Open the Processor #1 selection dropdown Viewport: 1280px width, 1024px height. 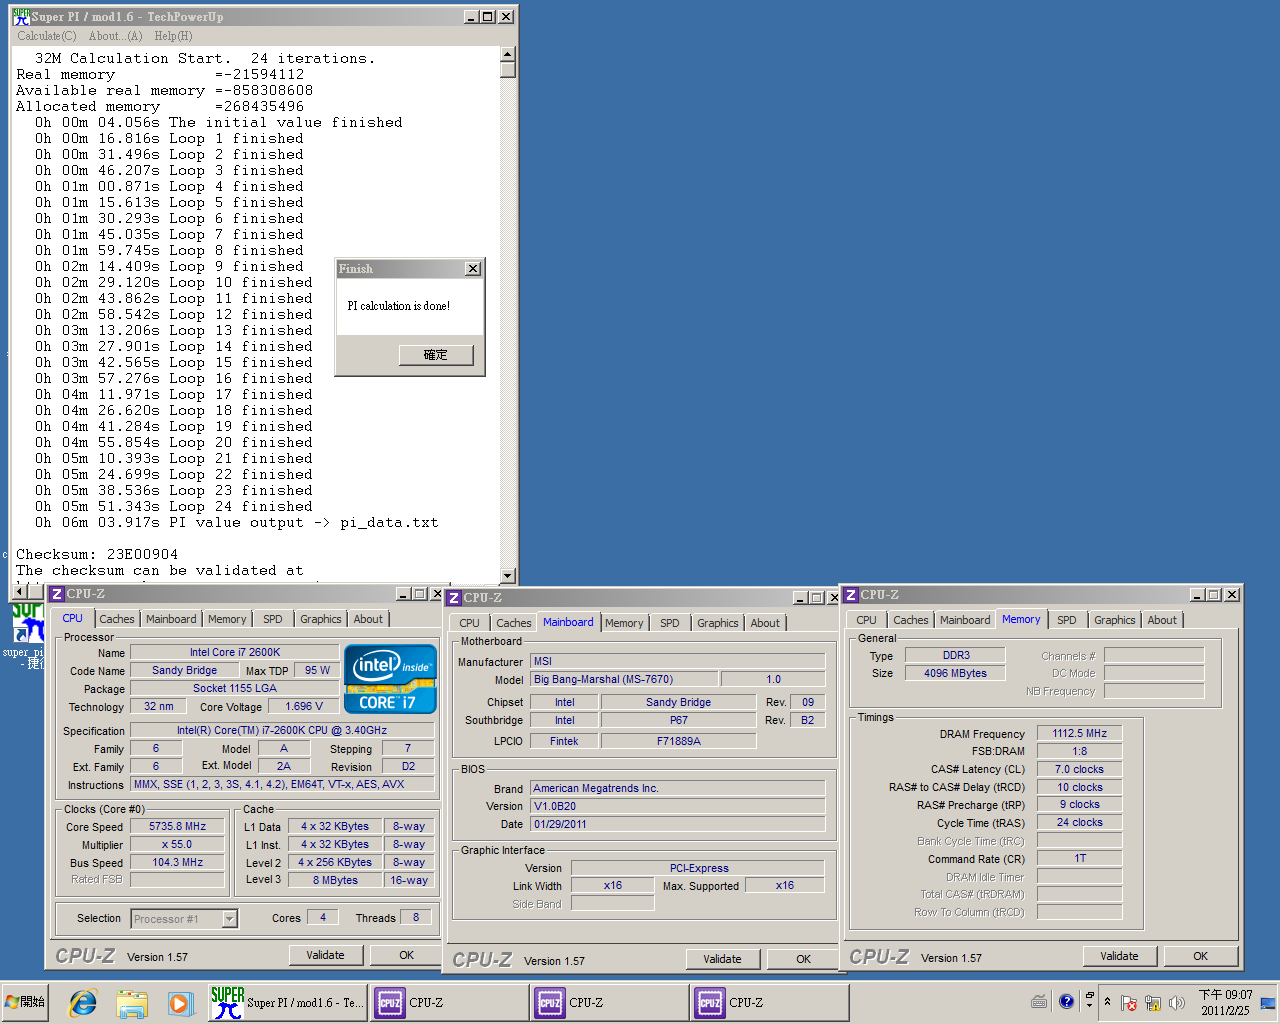229,919
